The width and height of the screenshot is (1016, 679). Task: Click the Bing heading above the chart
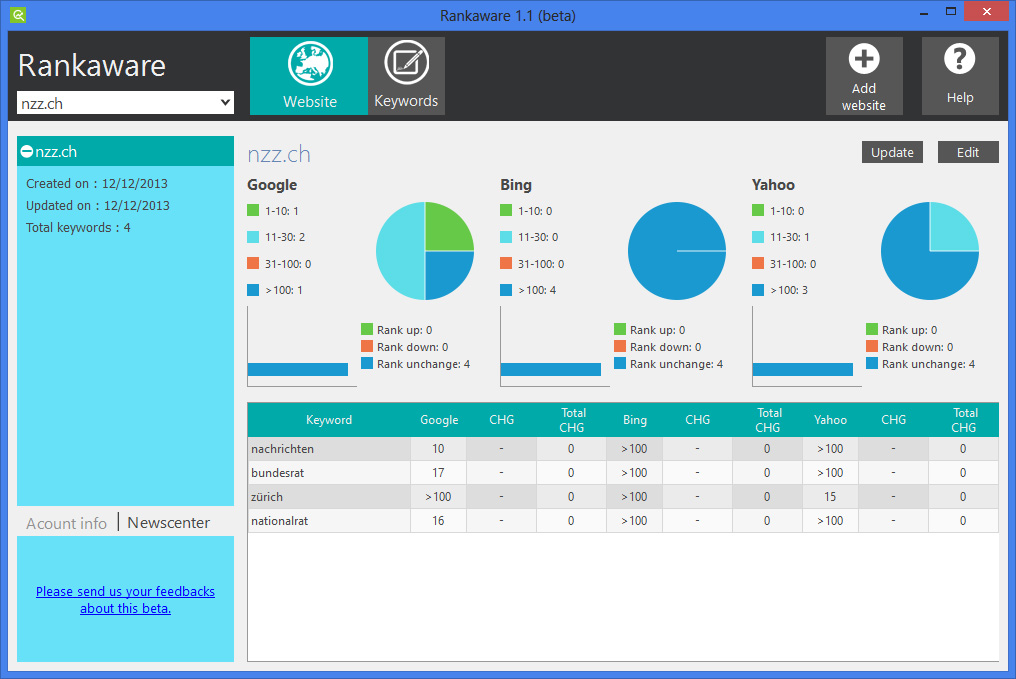pyautogui.click(x=516, y=185)
